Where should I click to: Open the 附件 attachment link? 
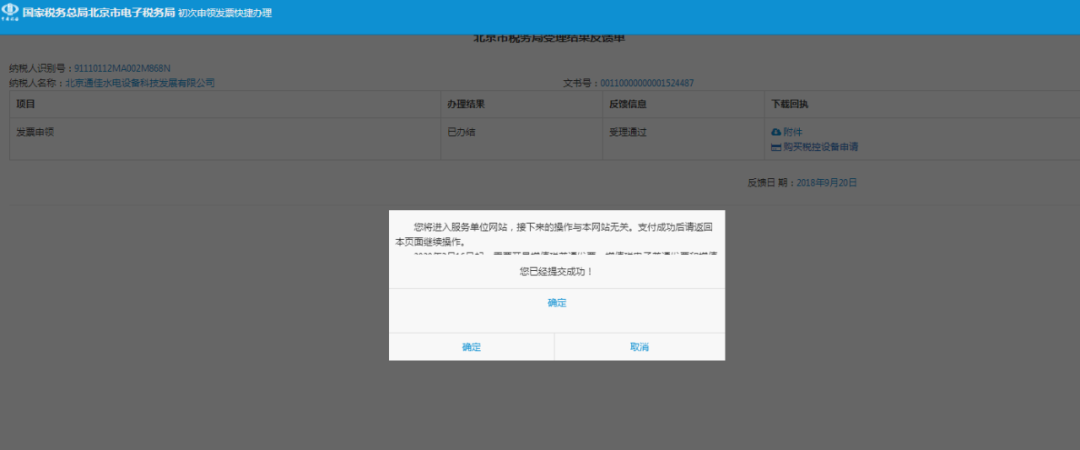(793, 132)
